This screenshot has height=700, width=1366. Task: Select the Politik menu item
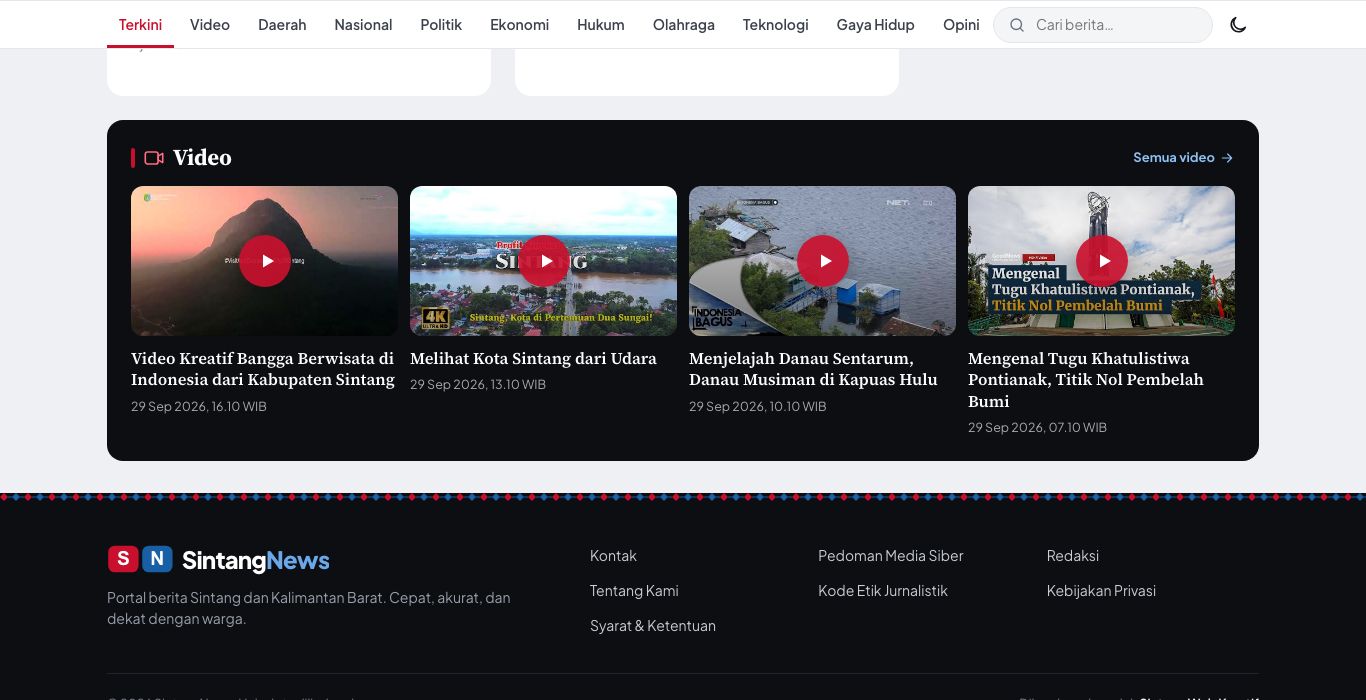coord(441,25)
